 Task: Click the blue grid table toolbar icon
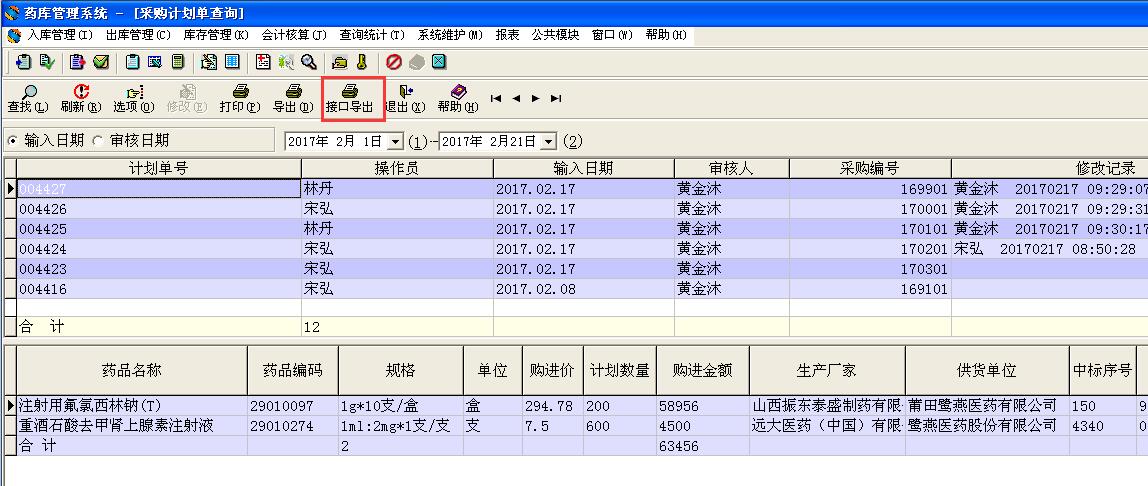point(232,62)
